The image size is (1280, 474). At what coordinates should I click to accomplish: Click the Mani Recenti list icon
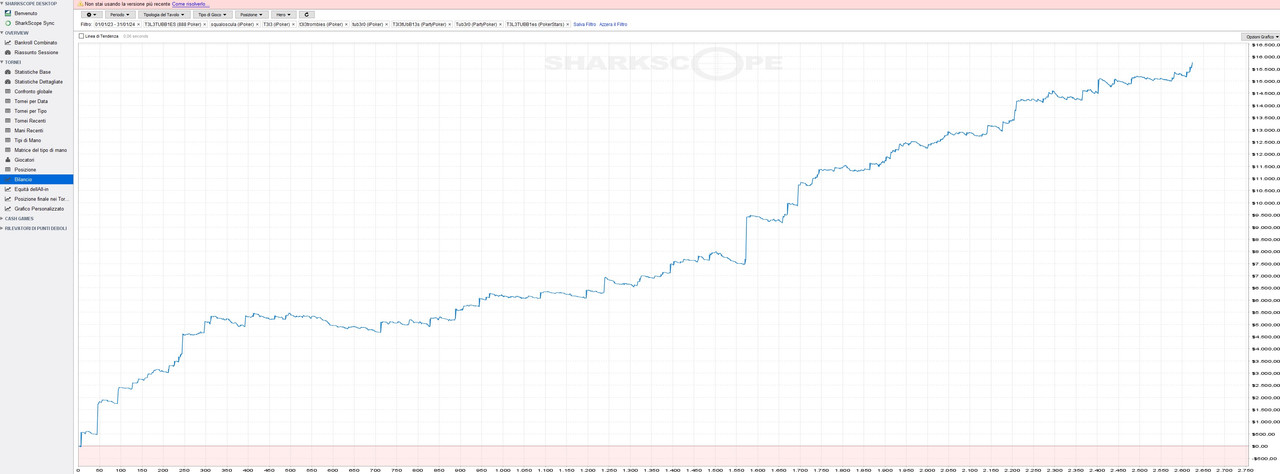pyautogui.click(x=8, y=130)
